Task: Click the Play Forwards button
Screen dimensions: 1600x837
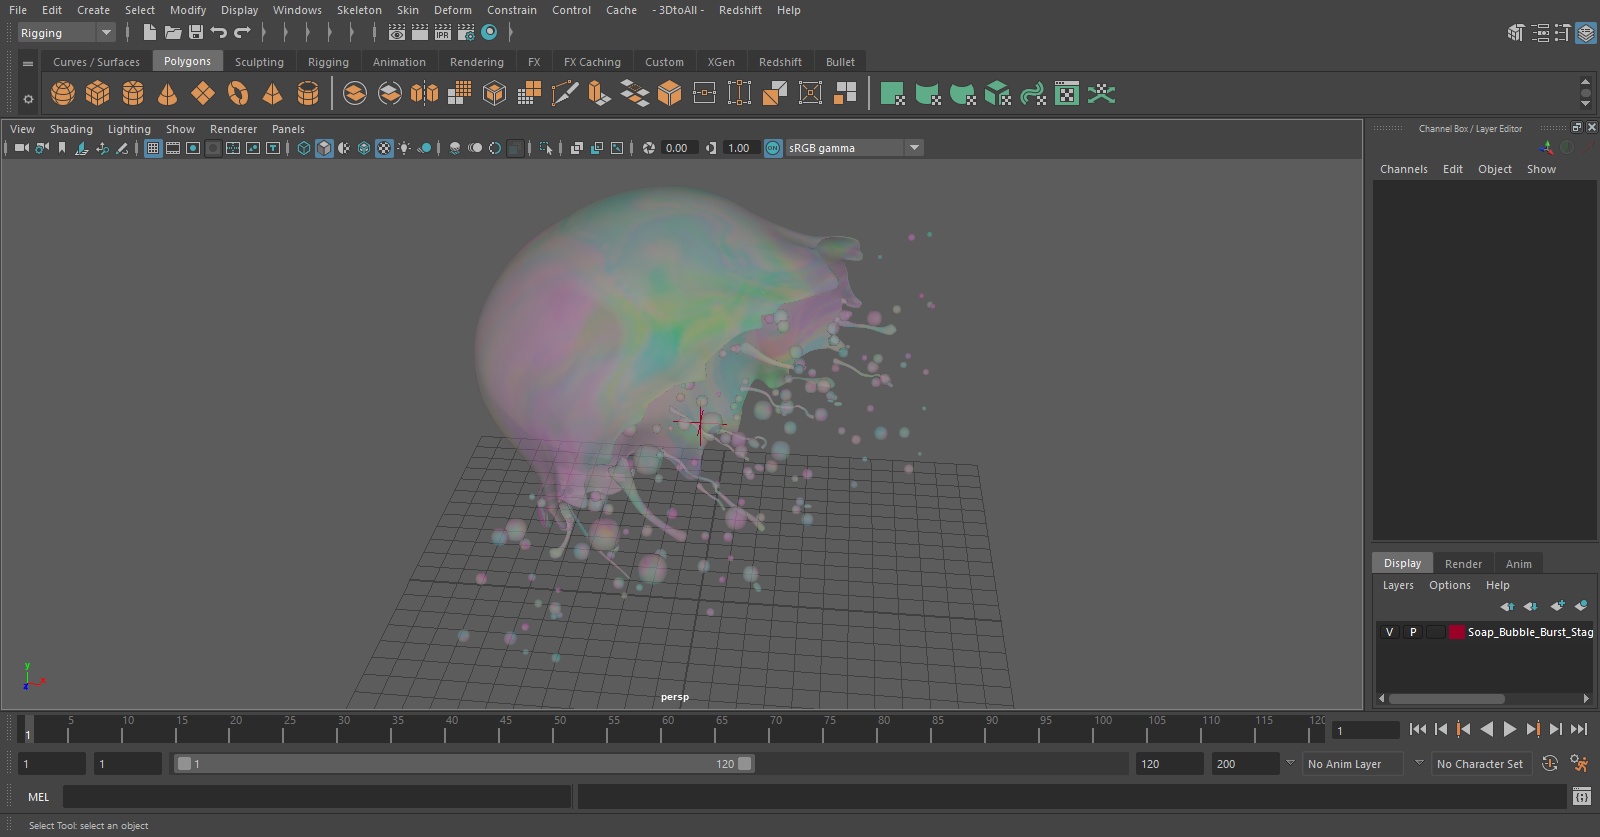Action: [x=1510, y=729]
